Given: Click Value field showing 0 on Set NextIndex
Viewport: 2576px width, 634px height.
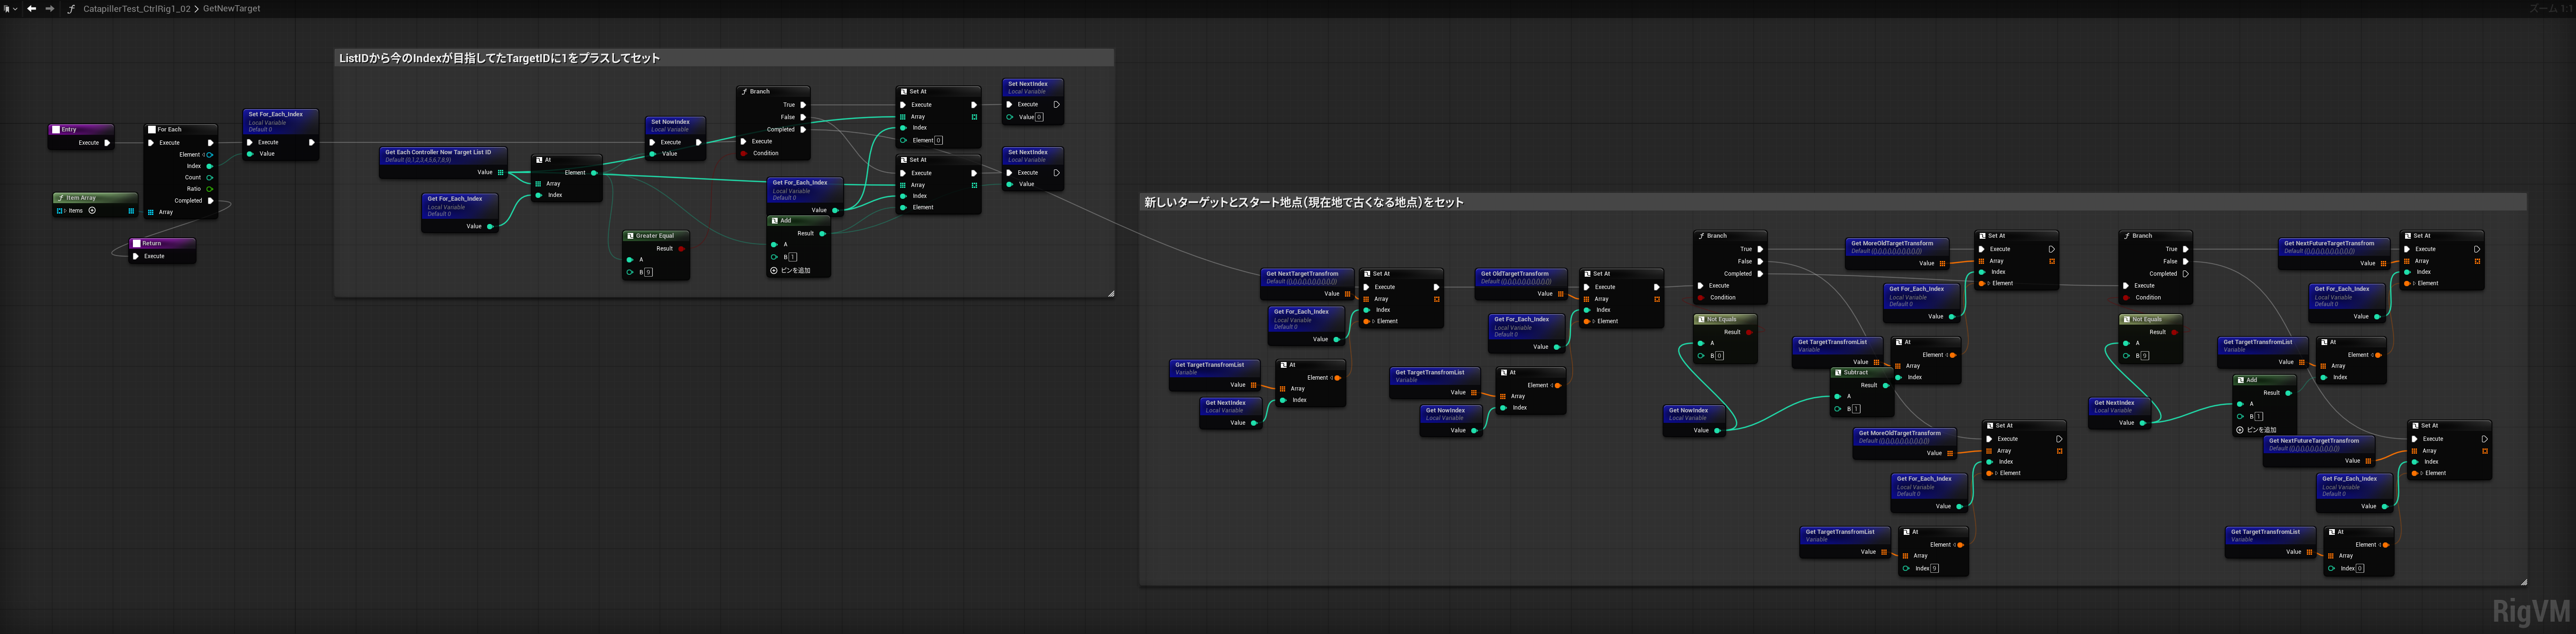Looking at the screenshot, I should (1039, 117).
